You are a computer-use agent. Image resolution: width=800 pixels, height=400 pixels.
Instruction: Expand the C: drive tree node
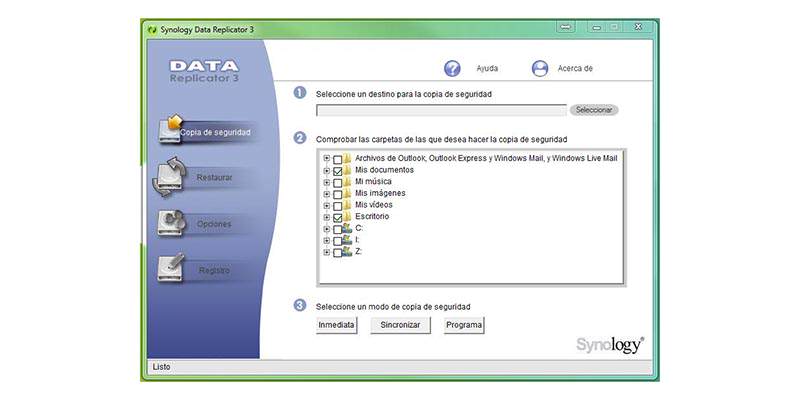[327, 230]
